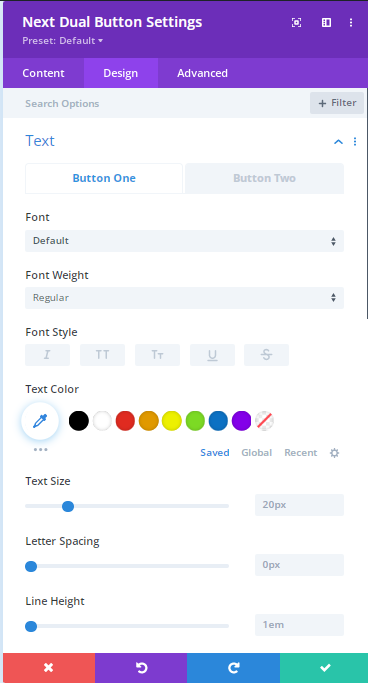
Task: Open the Text section three-dot options
Action: click(355, 142)
